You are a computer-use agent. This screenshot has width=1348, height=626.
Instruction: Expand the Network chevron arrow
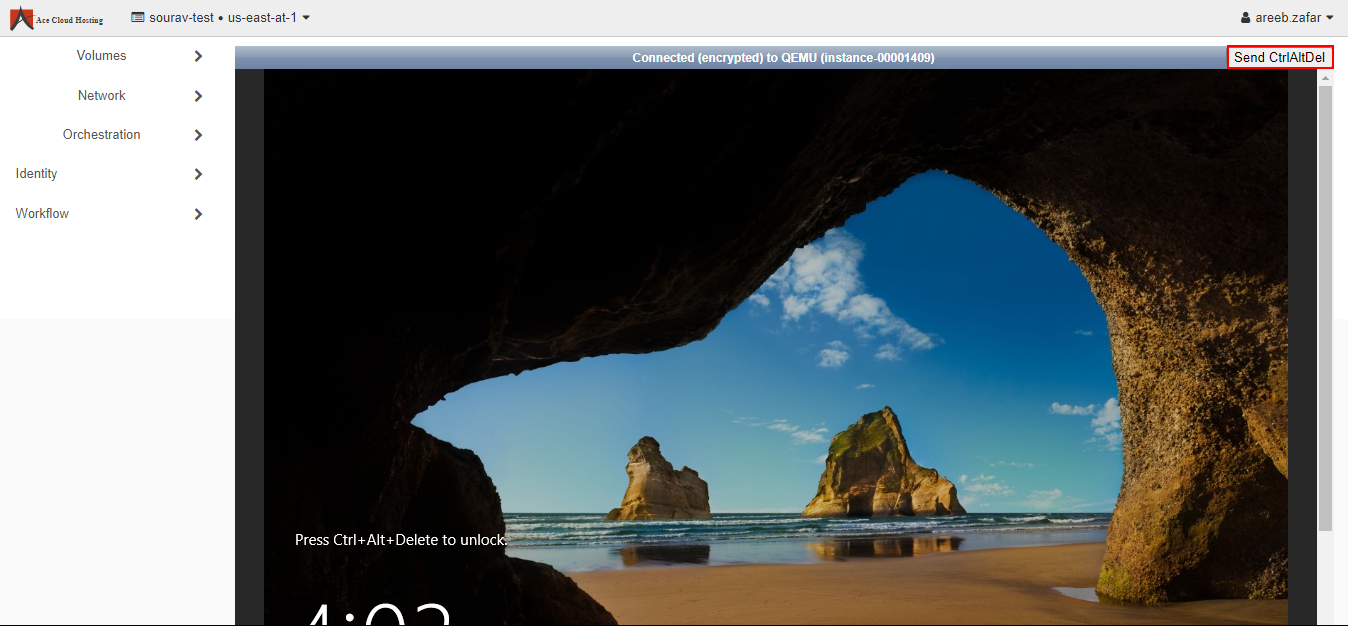[198, 96]
